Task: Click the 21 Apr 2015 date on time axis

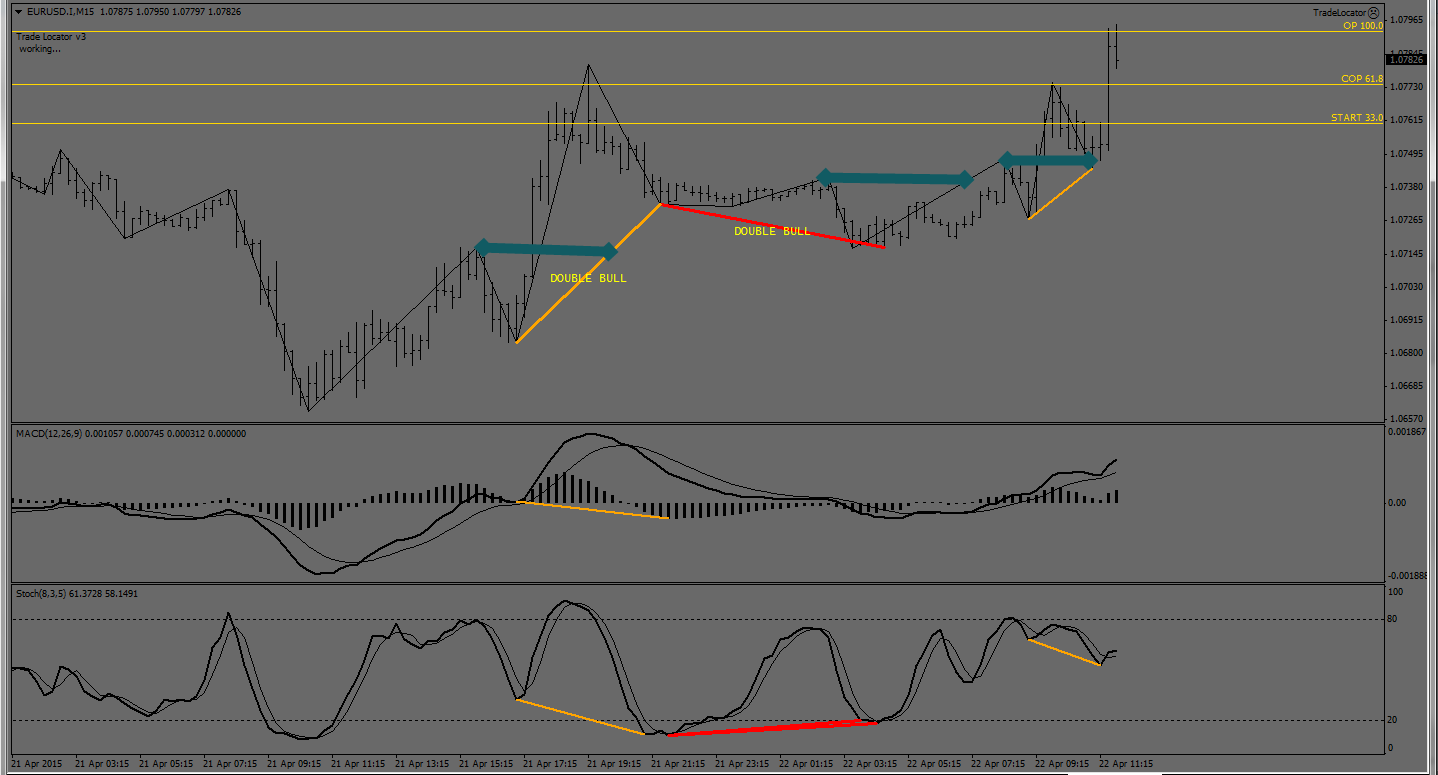Action: (x=38, y=764)
